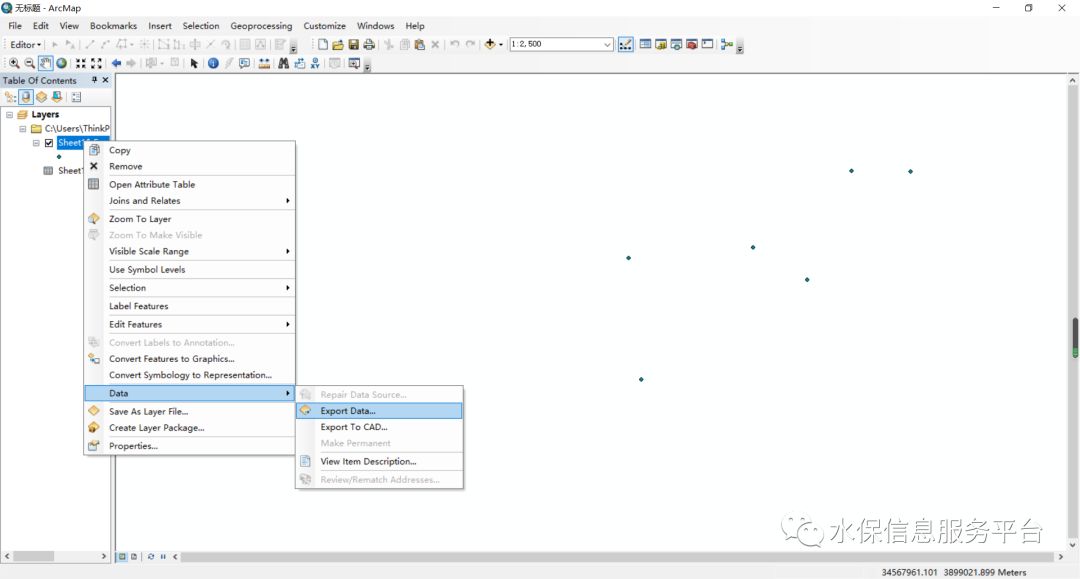Select the Zoom Out tool
1080x579 pixels.
(x=30, y=63)
